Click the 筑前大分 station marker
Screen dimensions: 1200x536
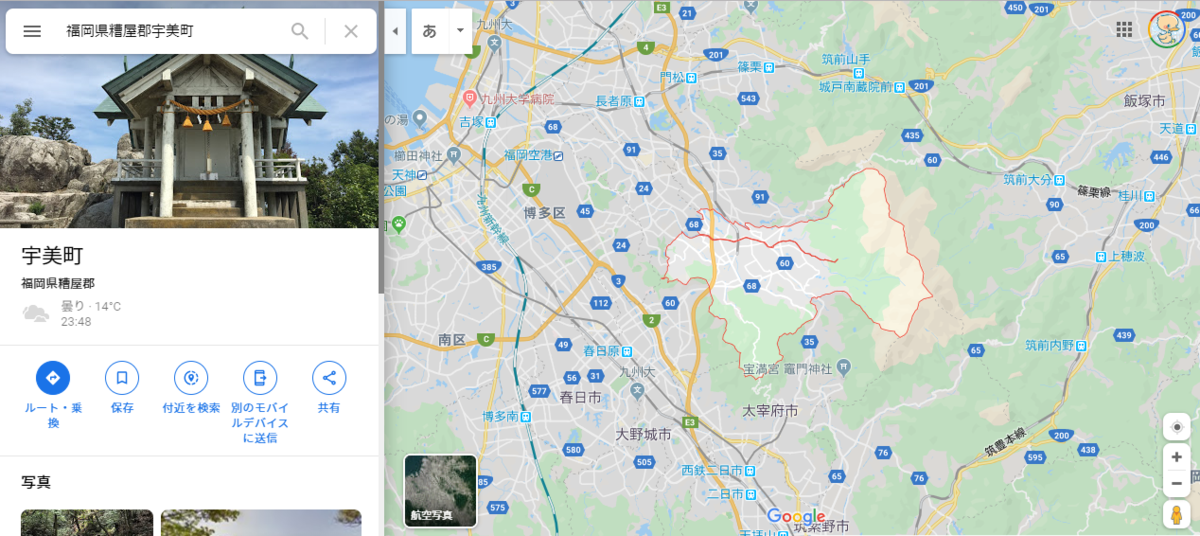[1060, 180]
